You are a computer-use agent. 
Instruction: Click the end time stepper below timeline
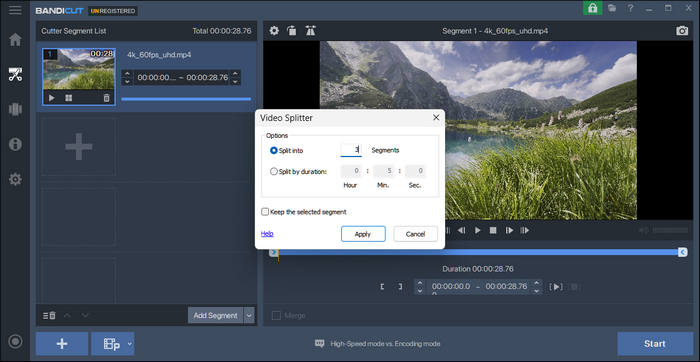coord(537,287)
